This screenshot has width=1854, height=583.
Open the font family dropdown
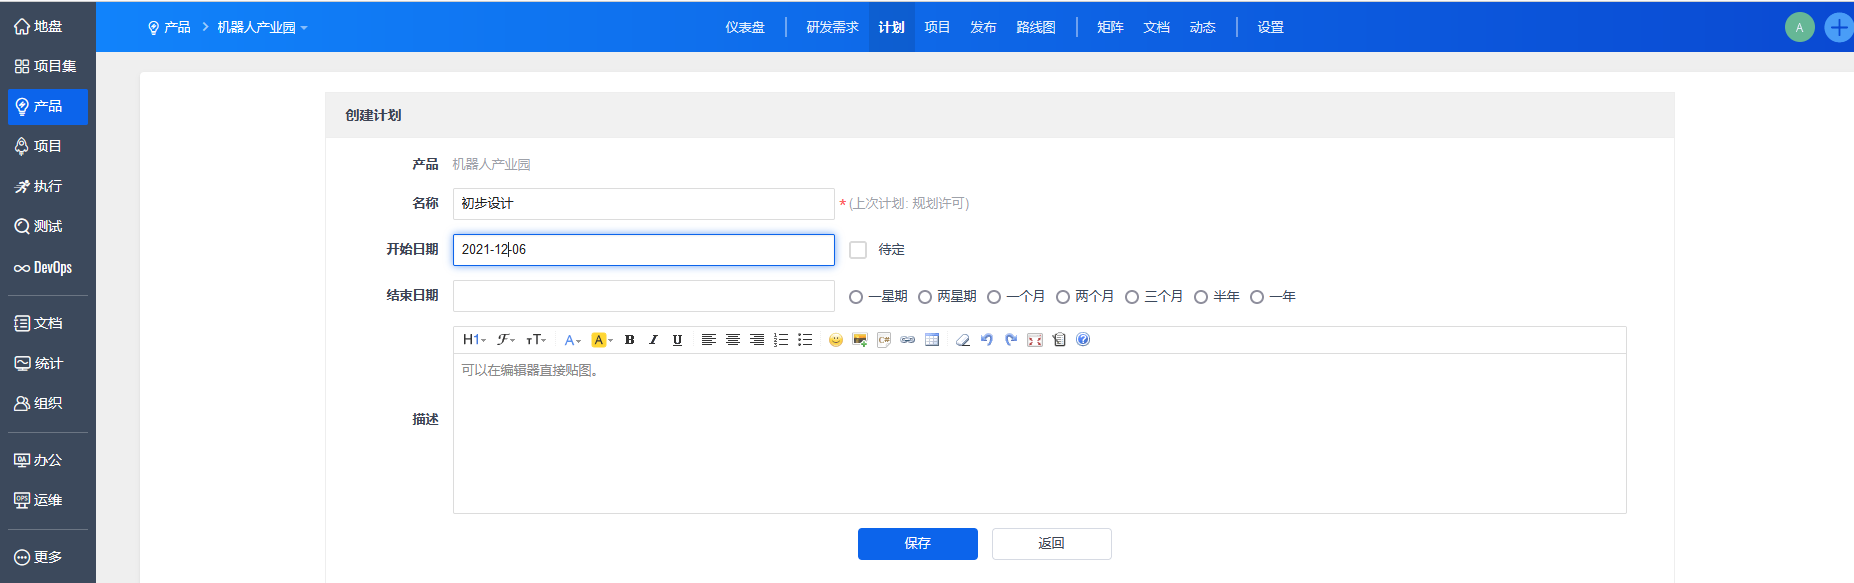click(x=506, y=340)
